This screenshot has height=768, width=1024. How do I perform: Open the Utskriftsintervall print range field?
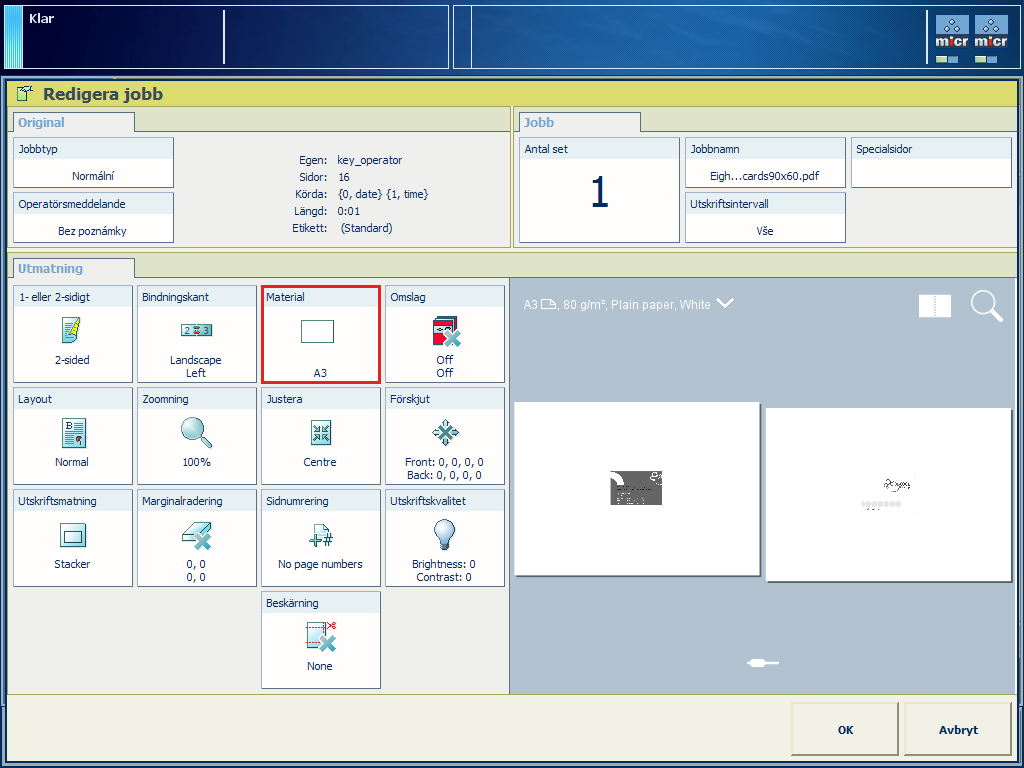tap(765, 218)
